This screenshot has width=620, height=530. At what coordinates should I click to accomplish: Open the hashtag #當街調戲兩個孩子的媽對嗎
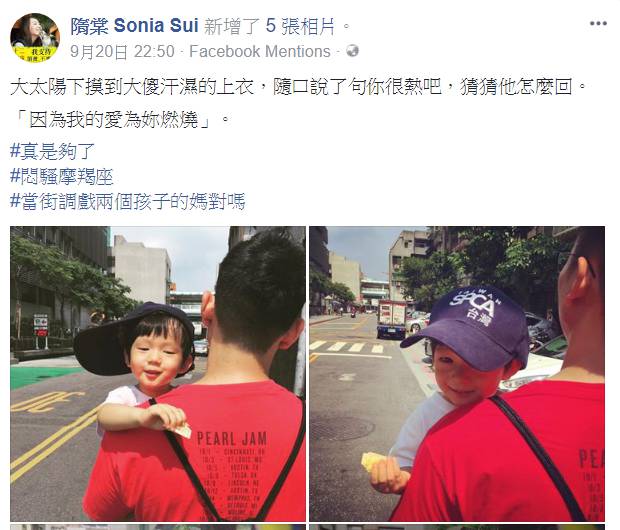tap(128, 201)
